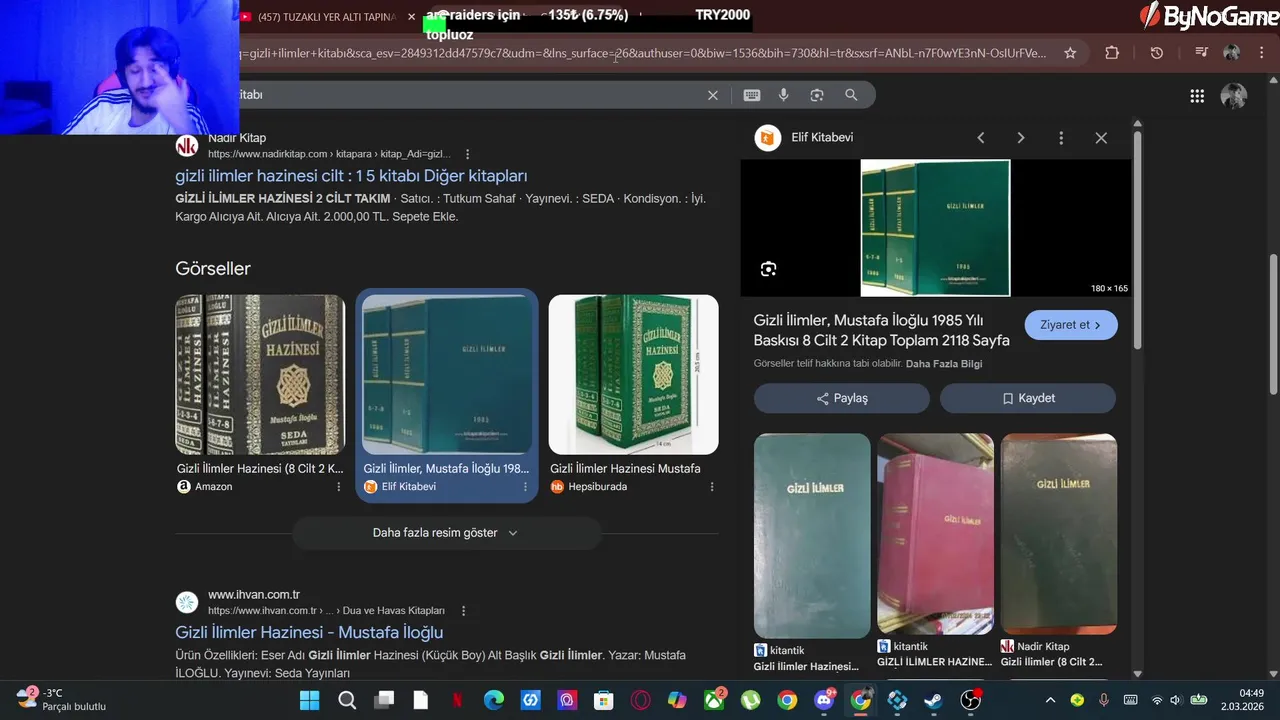Open gizli ilimler hazinesi cilt Nadir Kitap link

(351, 176)
